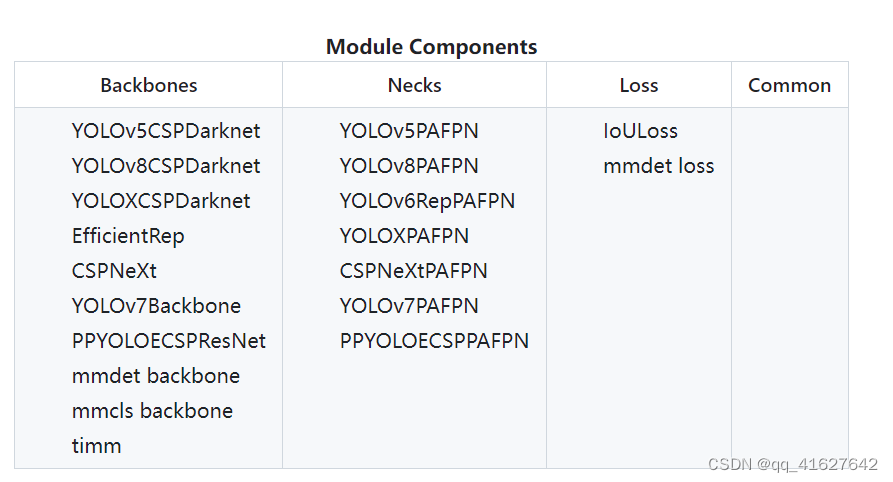The image size is (893, 482).
Task: Select YOLOv8CSPDarknet in Backbones column
Action: 166,166
